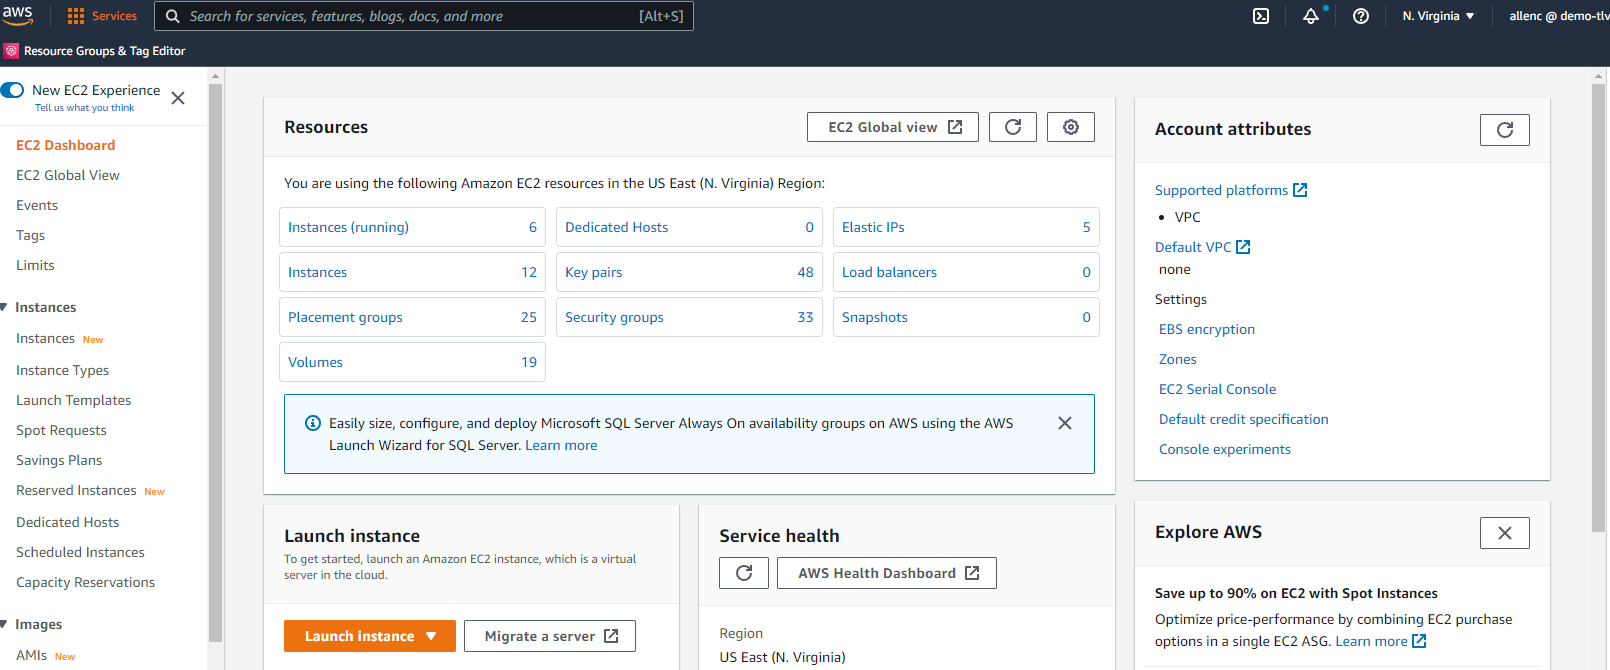Collapse the Instances sidebar section
The height and width of the screenshot is (670, 1610).
(5, 307)
